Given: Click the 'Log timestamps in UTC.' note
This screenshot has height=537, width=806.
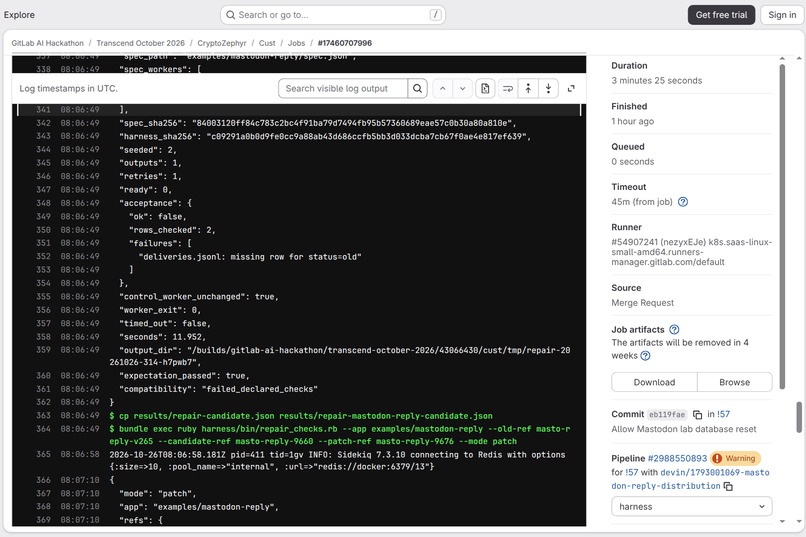Looking at the screenshot, I should pyautogui.click(x=68, y=88).
